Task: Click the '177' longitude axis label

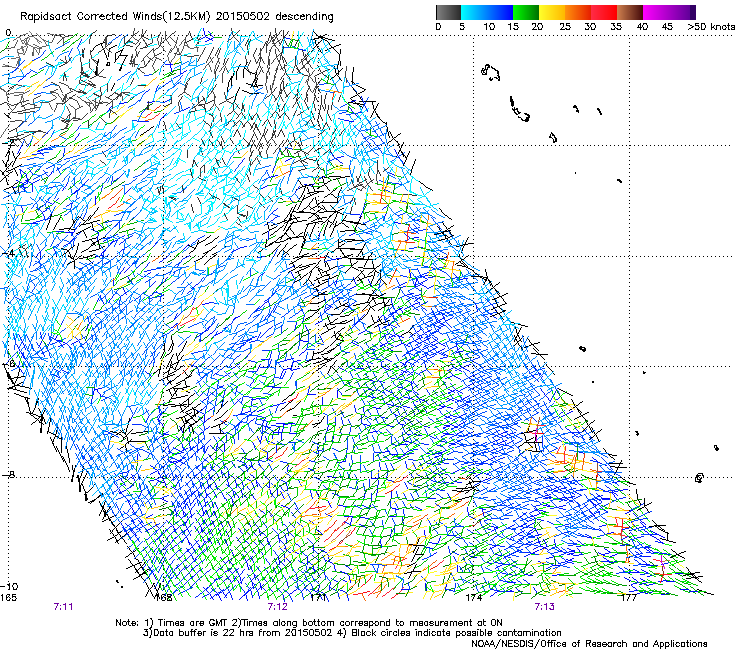Action: pyautogui.click(x=629, y=598)
